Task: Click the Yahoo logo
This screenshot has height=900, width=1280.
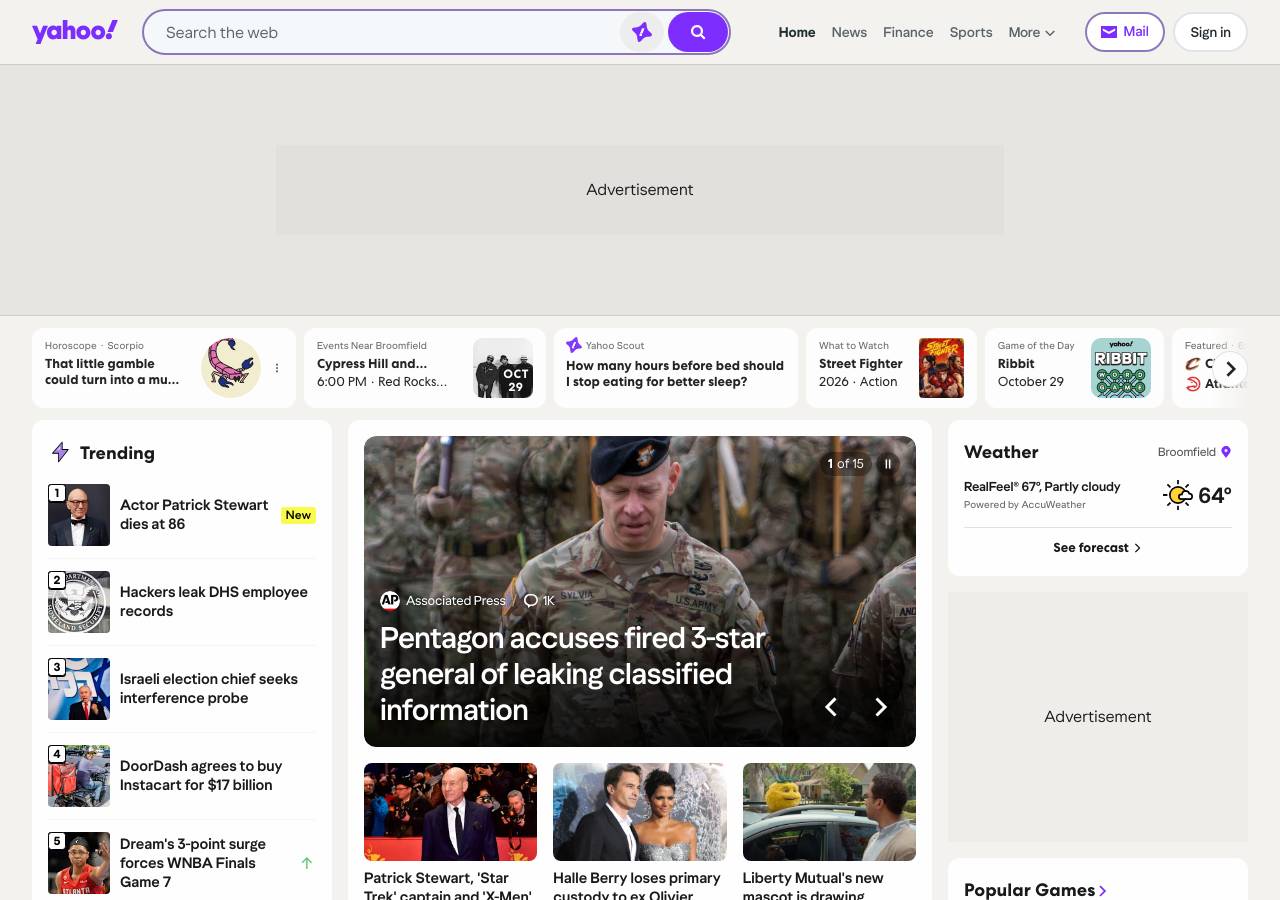Action: [75, 32]
